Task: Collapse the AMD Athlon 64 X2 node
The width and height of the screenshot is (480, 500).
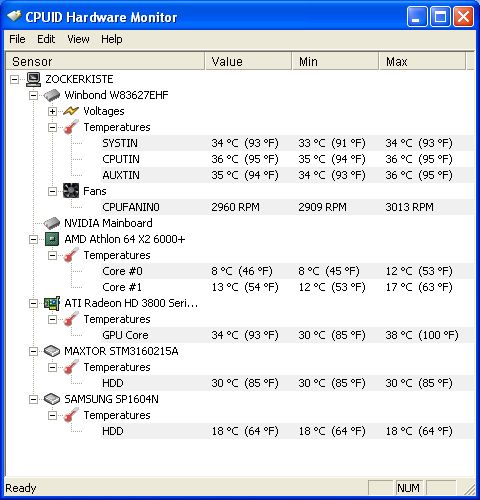Action: (33, 239)
